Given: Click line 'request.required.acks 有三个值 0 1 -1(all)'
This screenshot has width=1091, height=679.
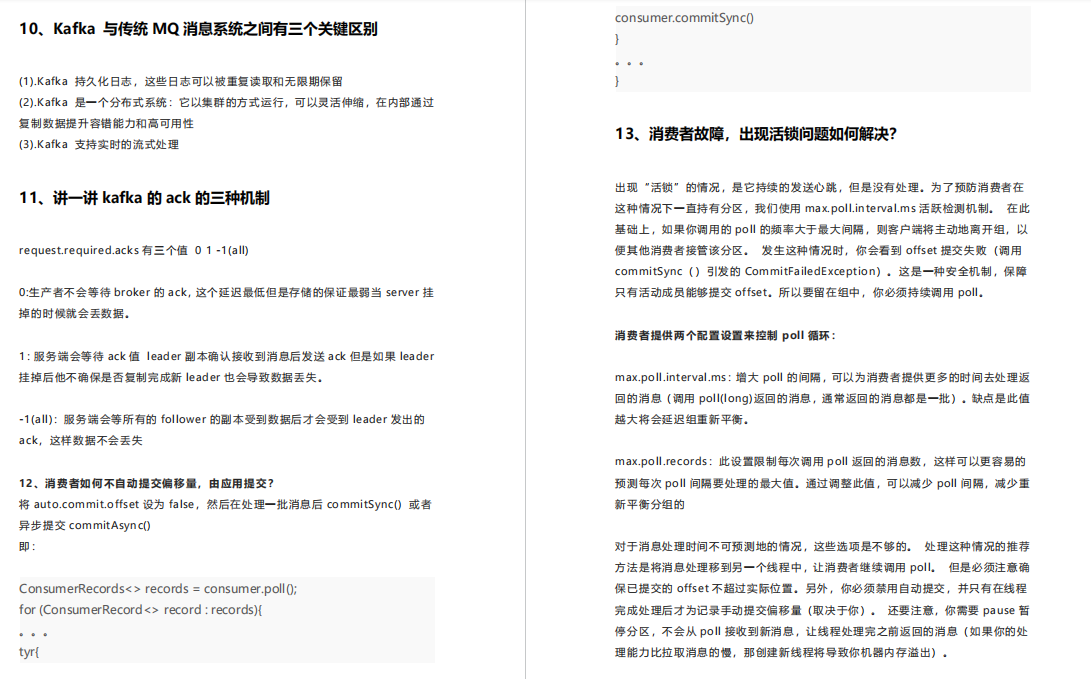Looking at the screenshot, I should click(134, 250).
